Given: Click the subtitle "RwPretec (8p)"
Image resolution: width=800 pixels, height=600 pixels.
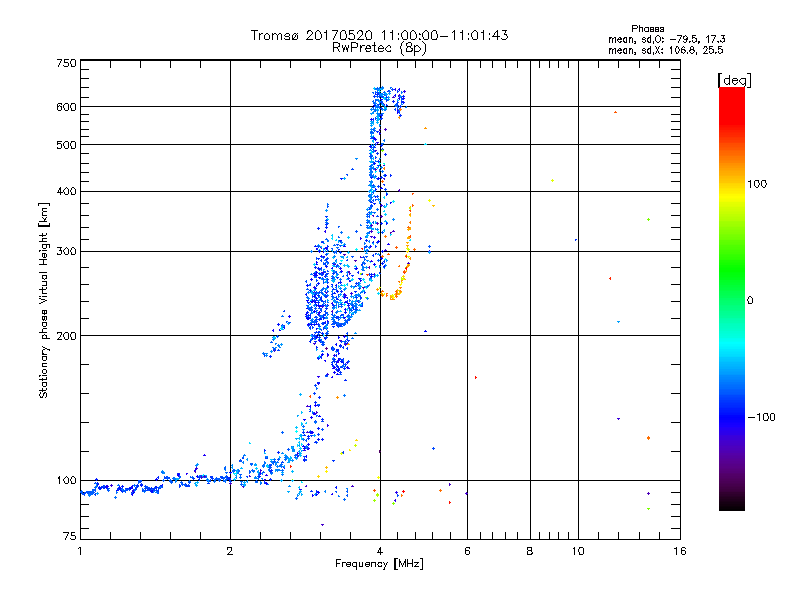Looking at the screenshot, I should 379,48.
